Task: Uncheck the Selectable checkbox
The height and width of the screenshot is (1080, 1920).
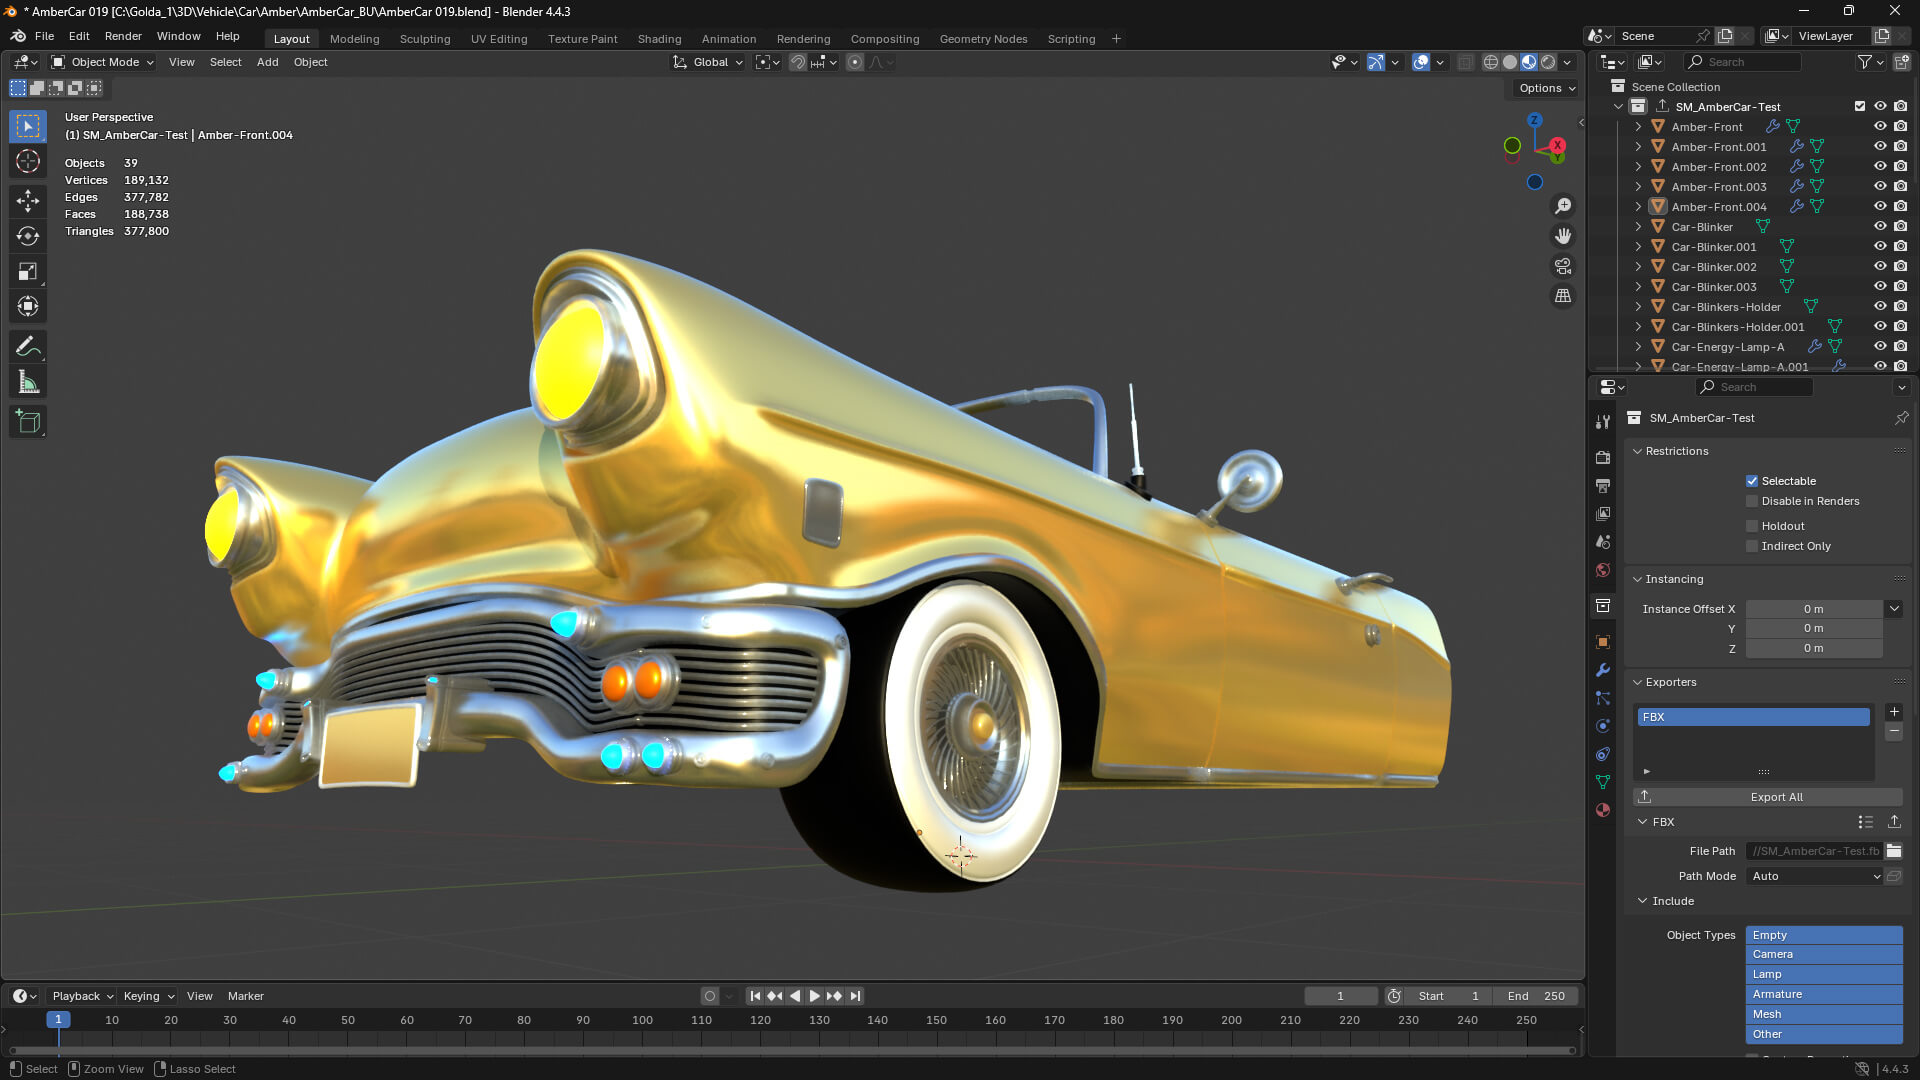Action: [1752, 481]
